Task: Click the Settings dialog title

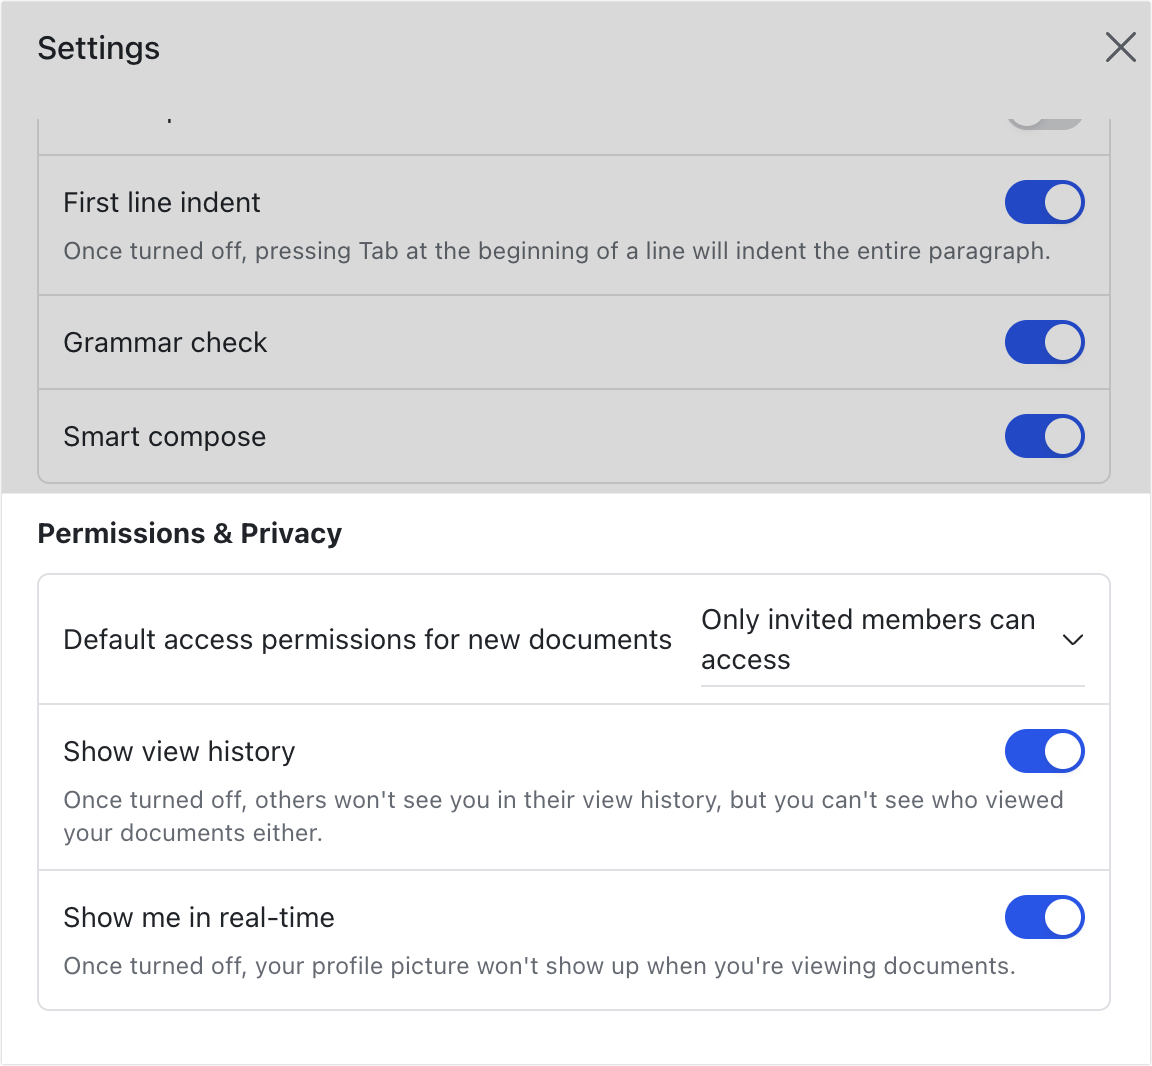Action: click(98, 47)
